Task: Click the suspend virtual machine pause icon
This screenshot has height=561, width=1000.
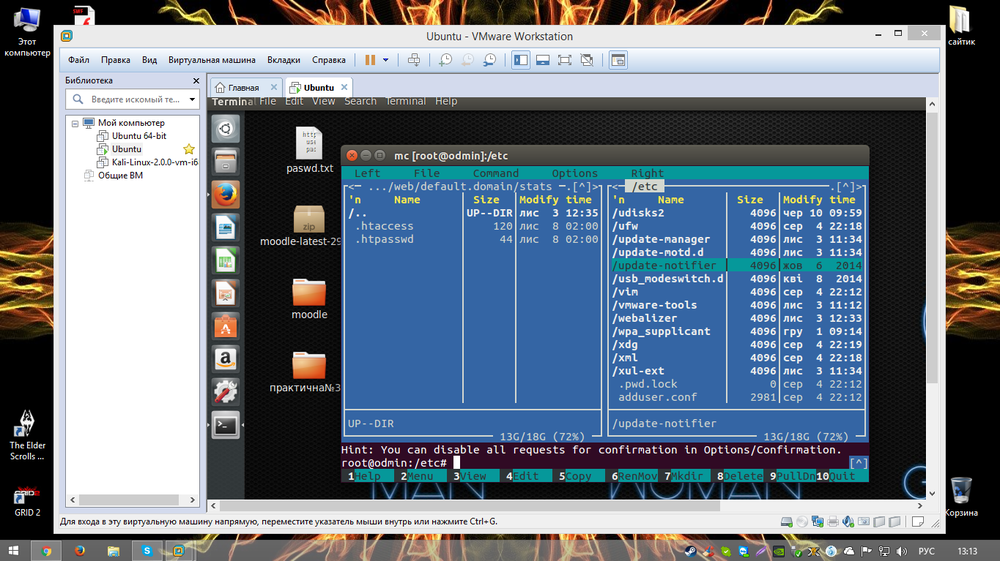Action: pyautogui.click(x=370, y=60)
